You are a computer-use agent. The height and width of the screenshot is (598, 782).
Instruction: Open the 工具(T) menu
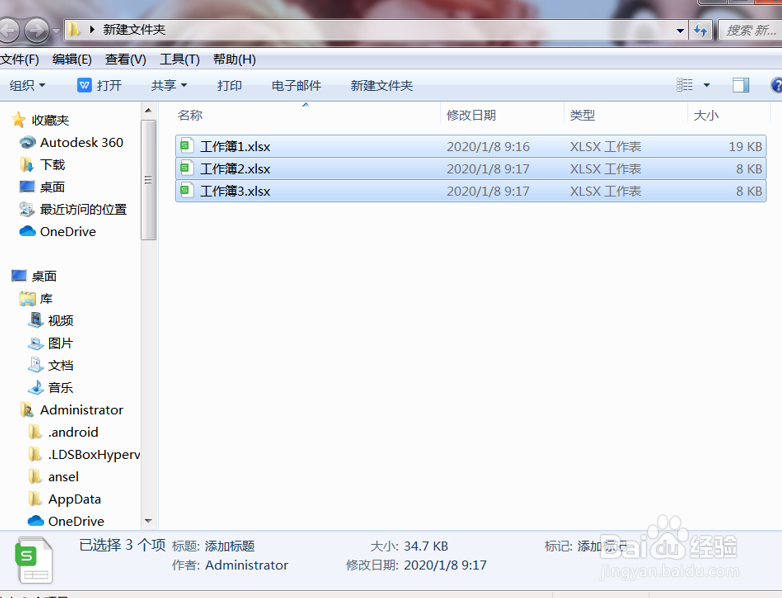pos(180,59)
